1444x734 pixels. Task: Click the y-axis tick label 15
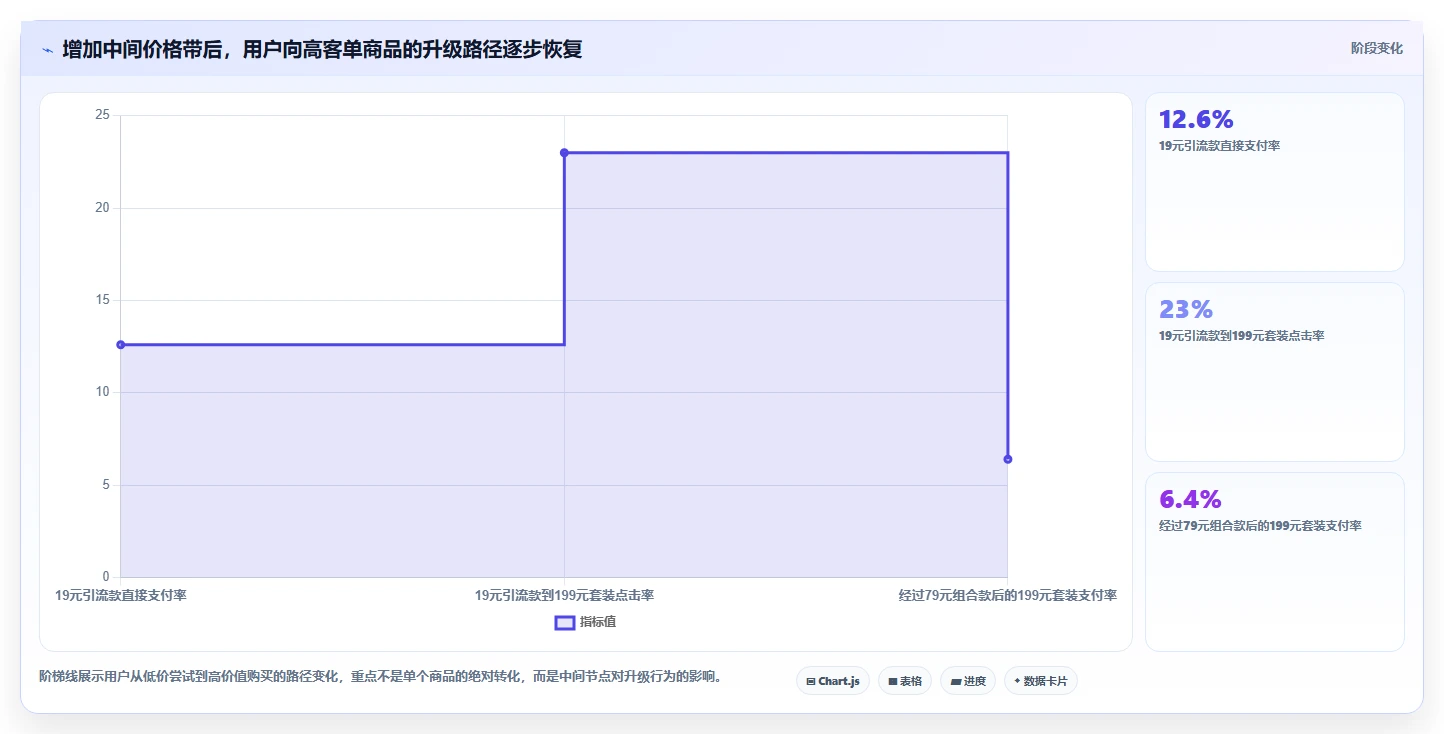[x=102, y=300]
